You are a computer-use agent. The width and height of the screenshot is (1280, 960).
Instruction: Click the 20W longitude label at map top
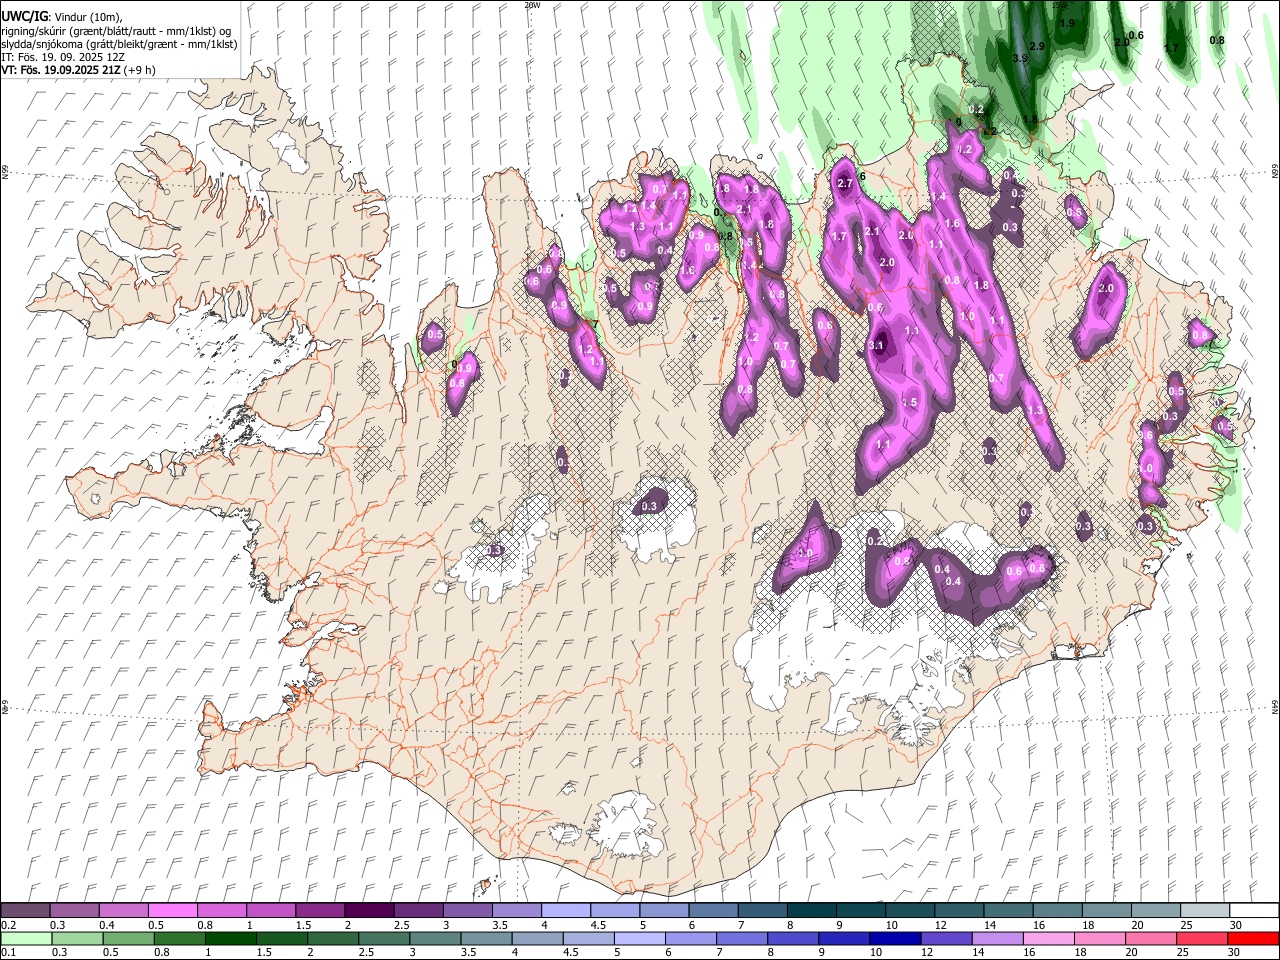pos(532,5)
